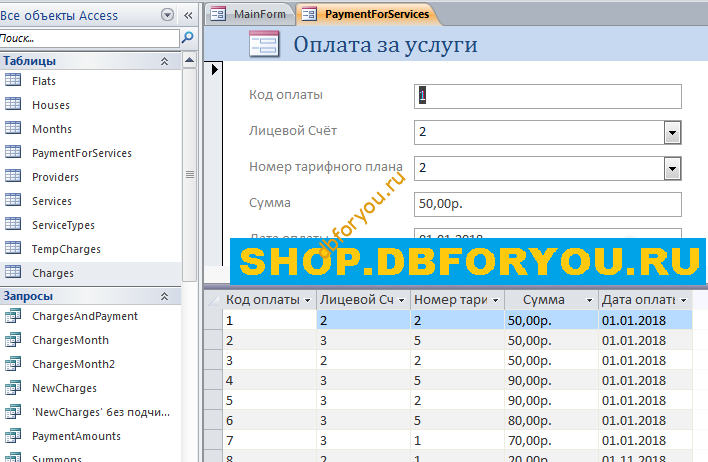Click the record selector arrow of the form

tap(214, 69)
